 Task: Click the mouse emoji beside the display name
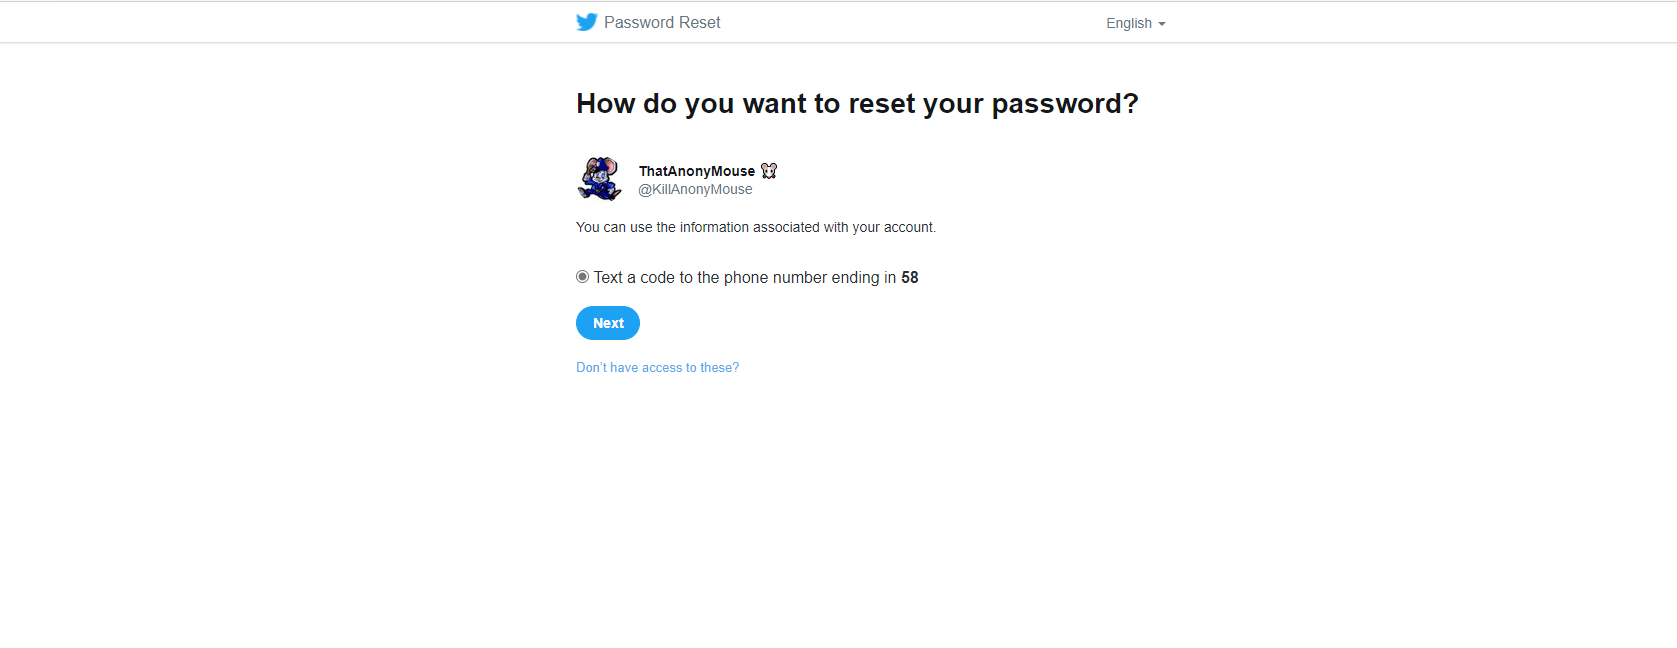click(x=769, y=171)
